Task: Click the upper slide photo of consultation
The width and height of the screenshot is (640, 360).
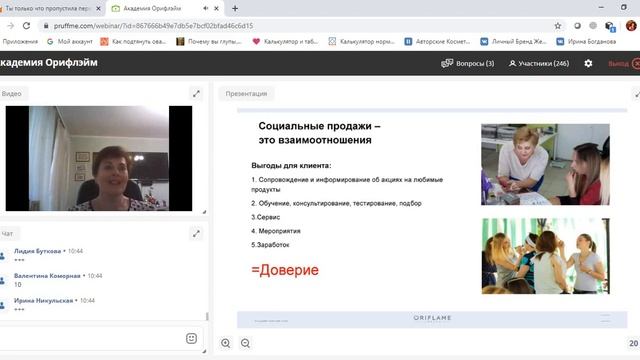Action: tap(545, 164)
